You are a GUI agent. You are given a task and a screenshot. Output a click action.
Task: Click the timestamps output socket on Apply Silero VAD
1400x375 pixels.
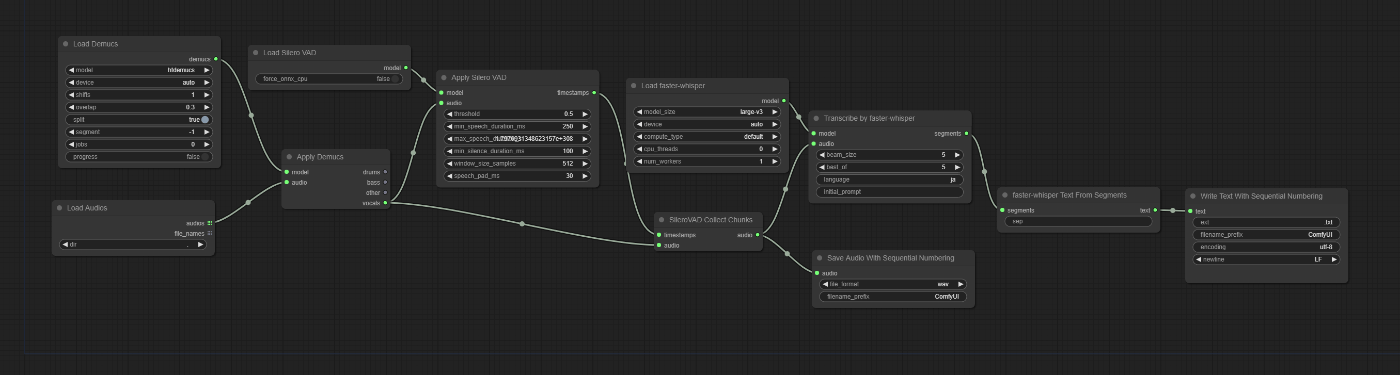coord(594,92)
